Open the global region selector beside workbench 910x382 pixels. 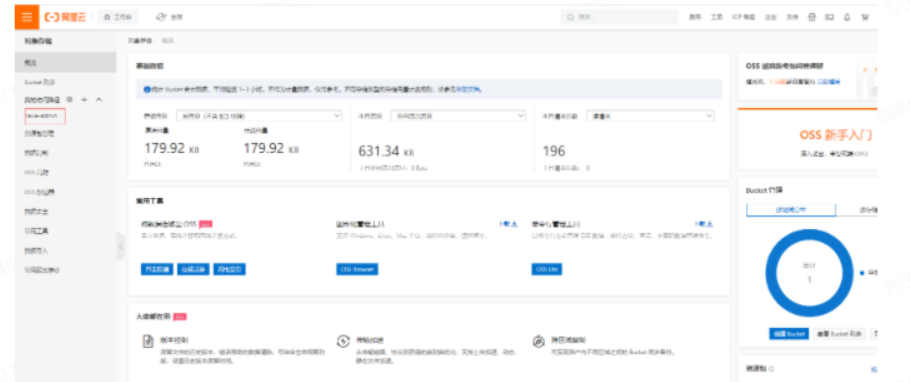tap(169, 17)
